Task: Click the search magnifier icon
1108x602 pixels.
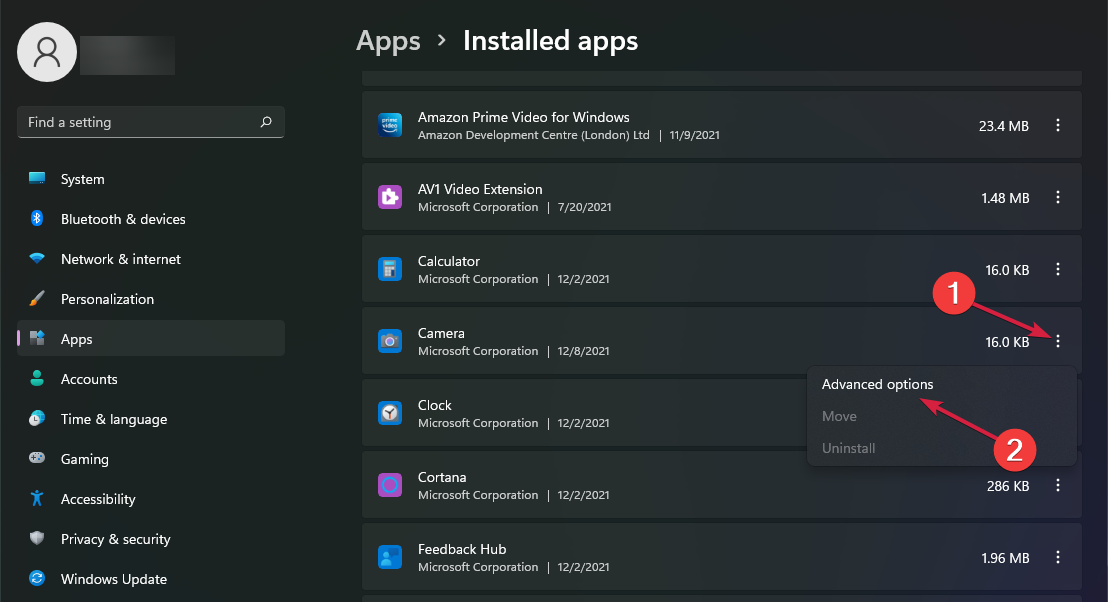Action: pyautogui.click(x=266, y=121)
